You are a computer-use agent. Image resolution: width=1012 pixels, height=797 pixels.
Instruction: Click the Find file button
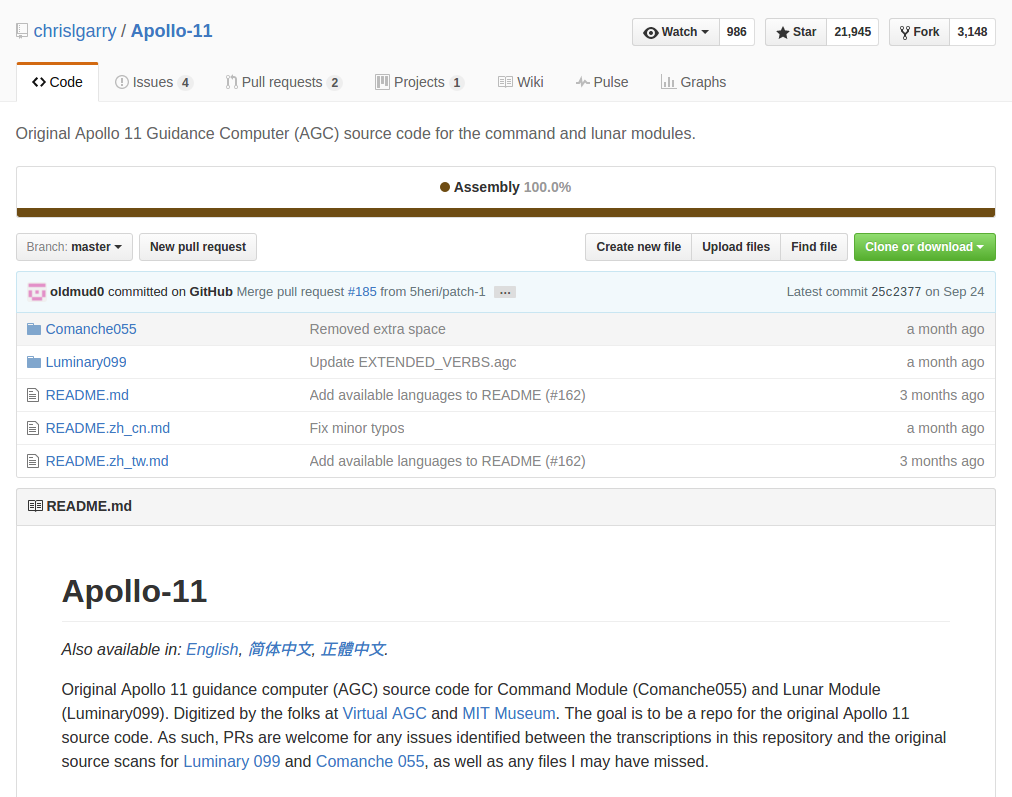pyautogui.click(x=814, y=247)
